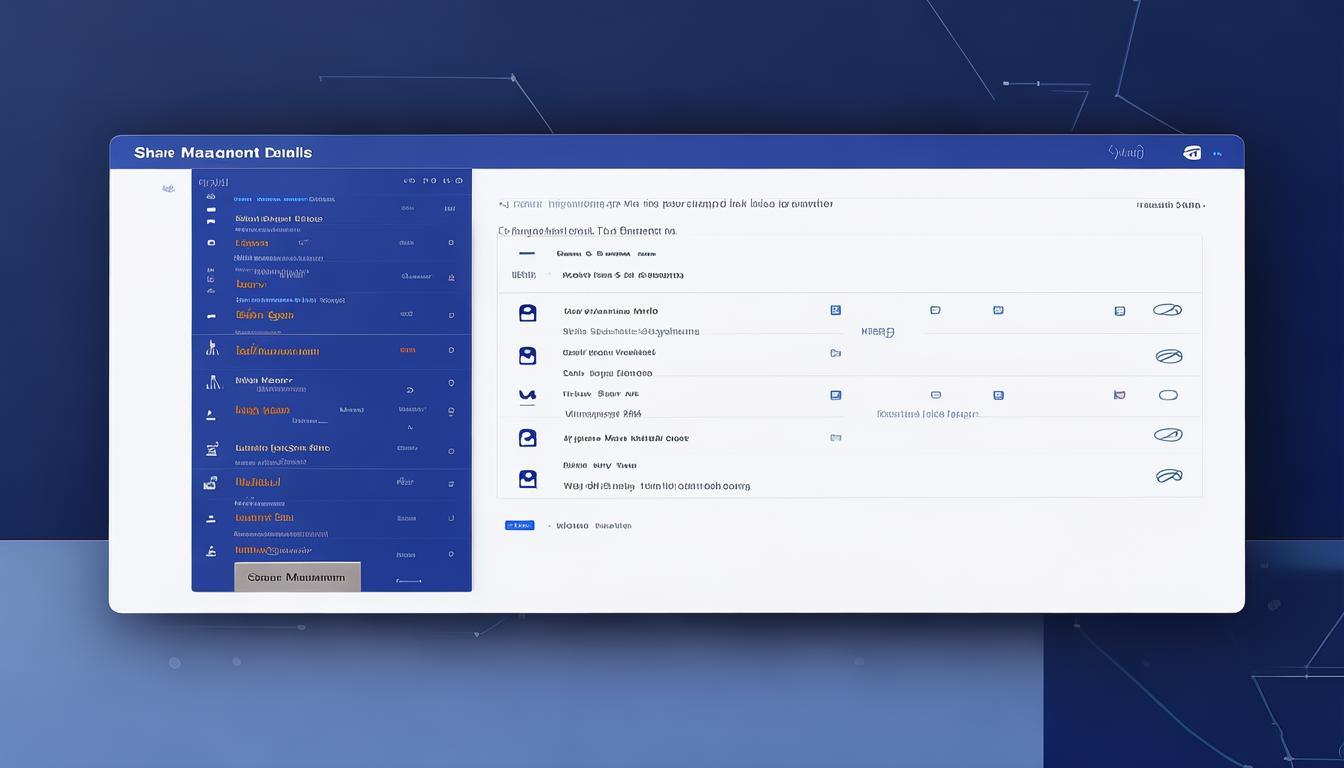Select the top white-titled item in the sidebar list
This screenshot has width=1344, height=768.
(278, 218)
